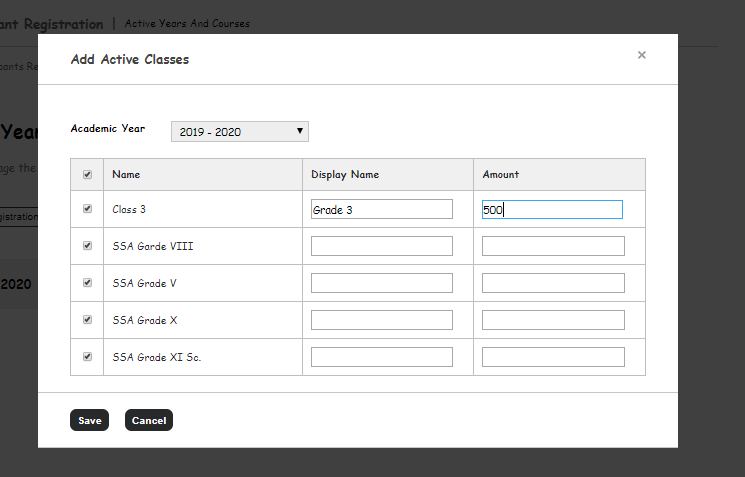Click Display Name field for SSA Grade X
The image size is (745, 477).
click(x=382, y=320)
